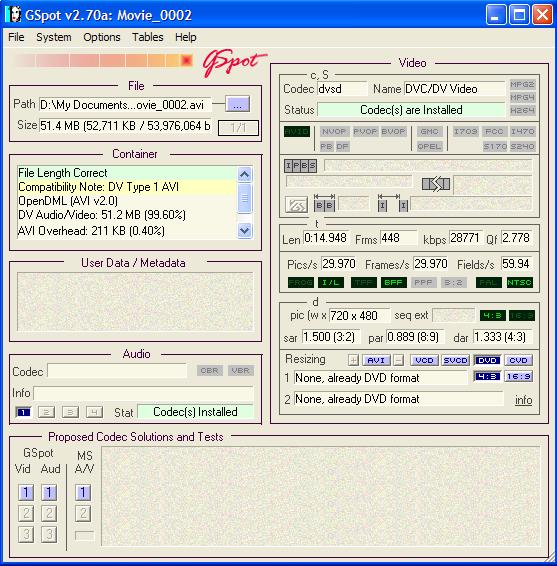
Task: Open the Options menu
Action: (102, 37)
